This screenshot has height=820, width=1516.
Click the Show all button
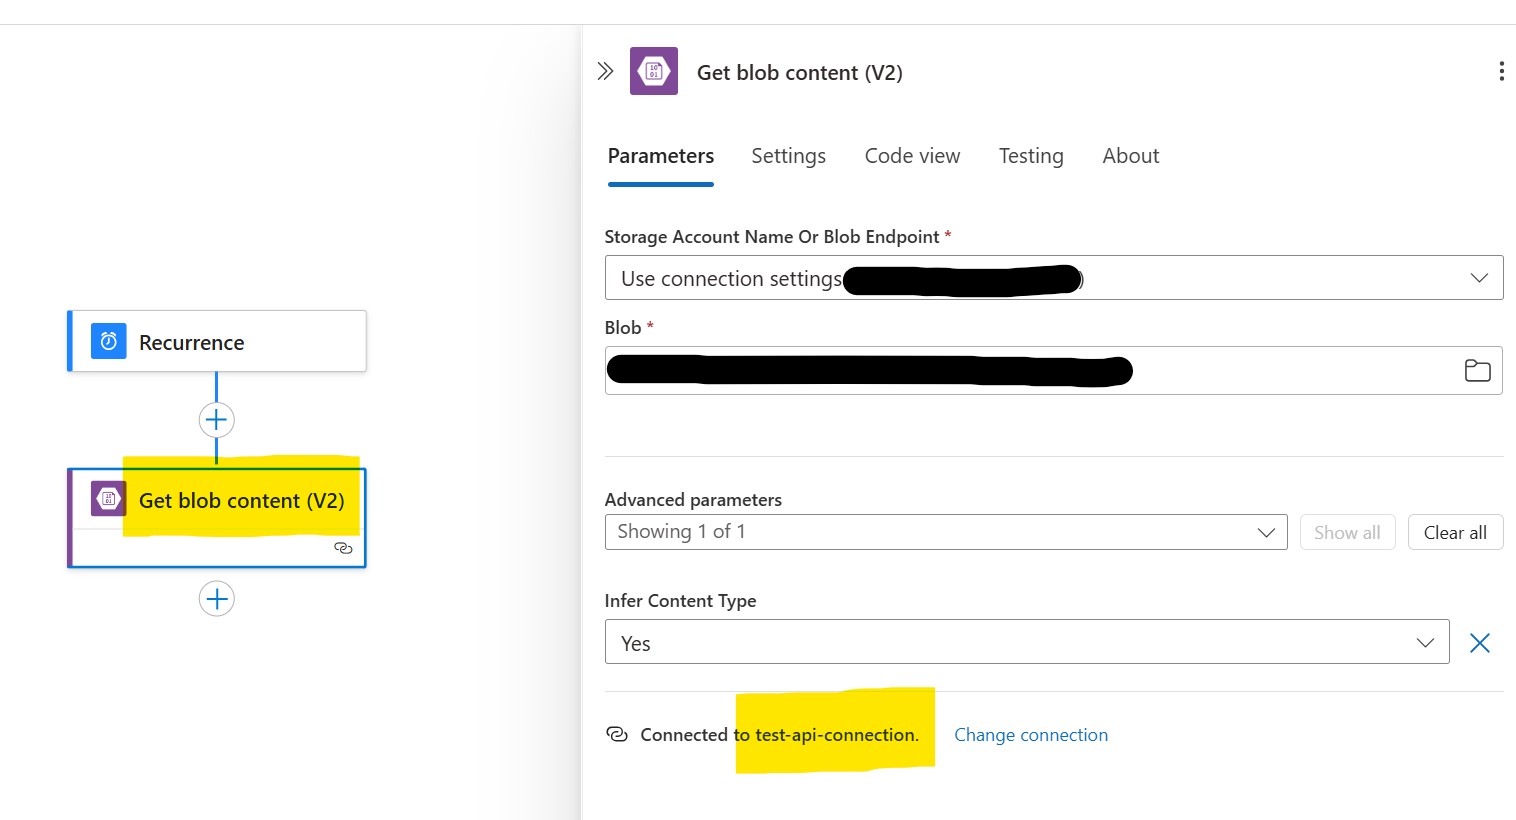click(x=1347, y=532)
